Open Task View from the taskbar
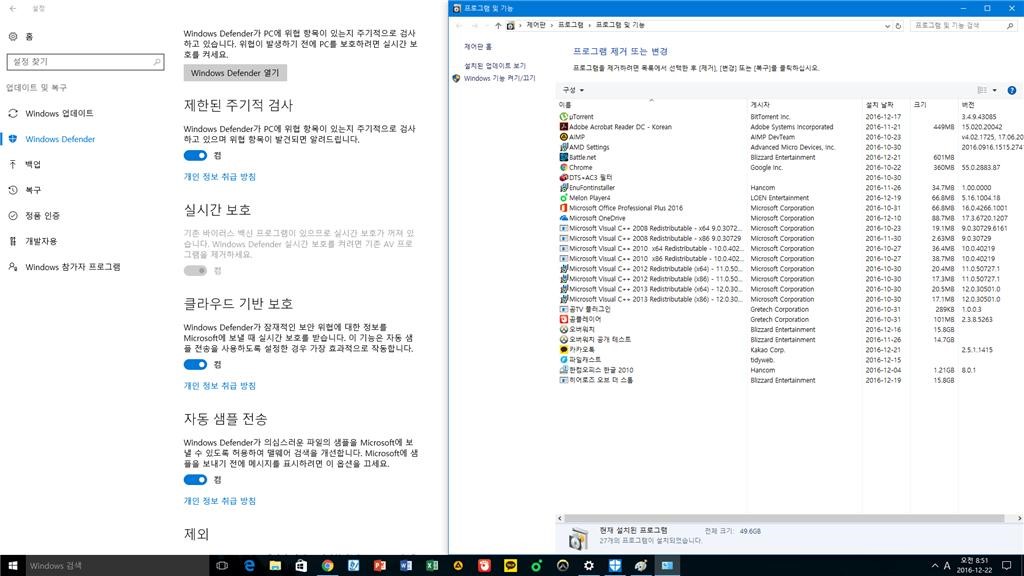Image resolution: width=1024 pixels, height=576 pixels. point(222,566)
